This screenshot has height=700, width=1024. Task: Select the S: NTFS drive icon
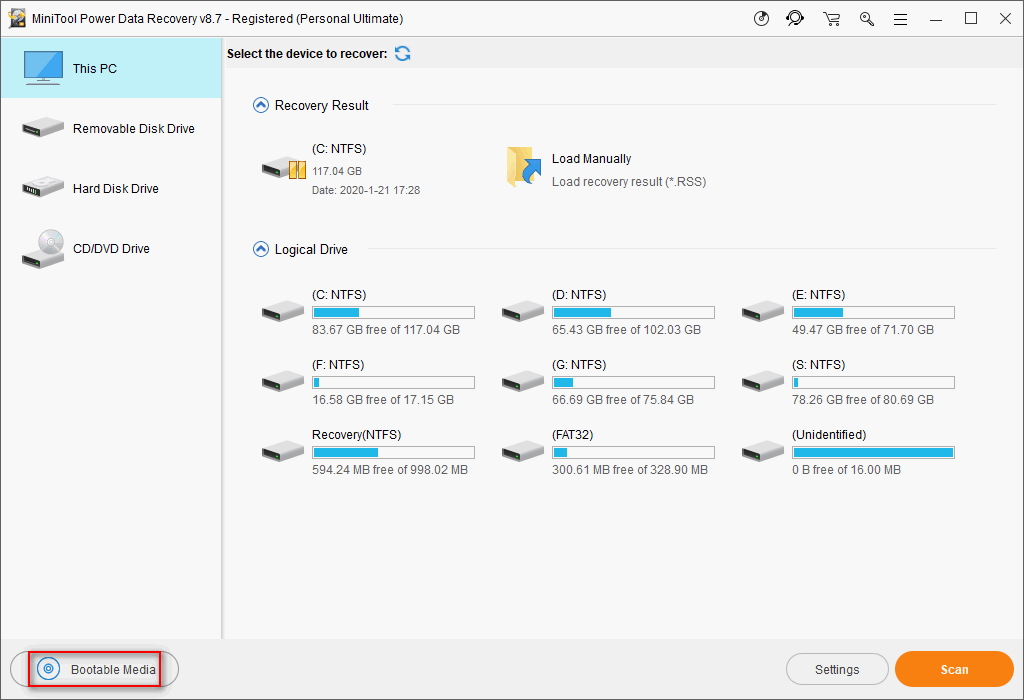click(763, 381)
